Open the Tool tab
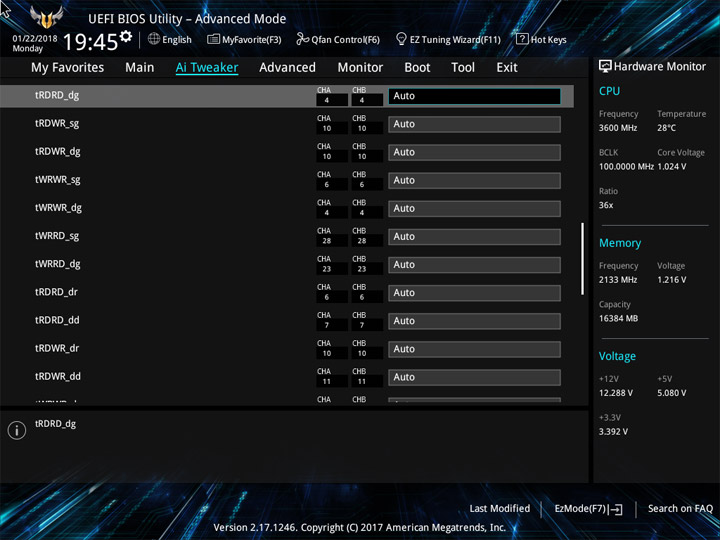The height and width of the screenshot is (540, 720). (x=463, y=68)
